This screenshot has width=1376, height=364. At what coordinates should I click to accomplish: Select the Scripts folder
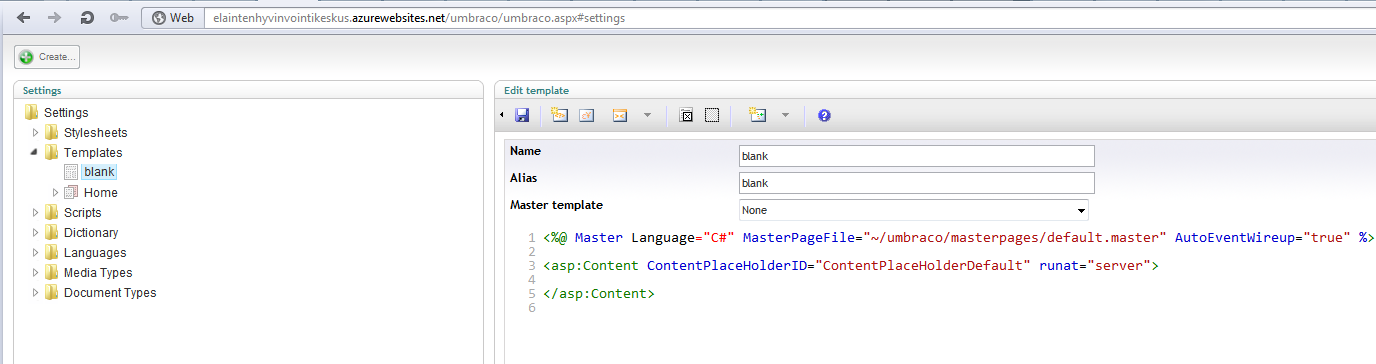82,212
